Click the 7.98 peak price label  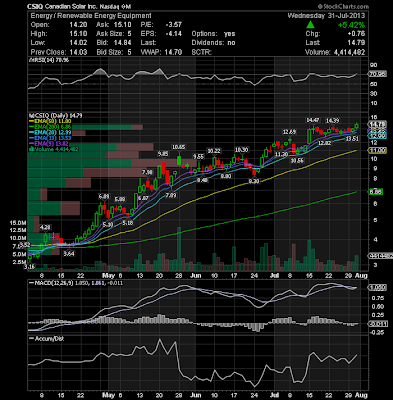pos(147,172)
